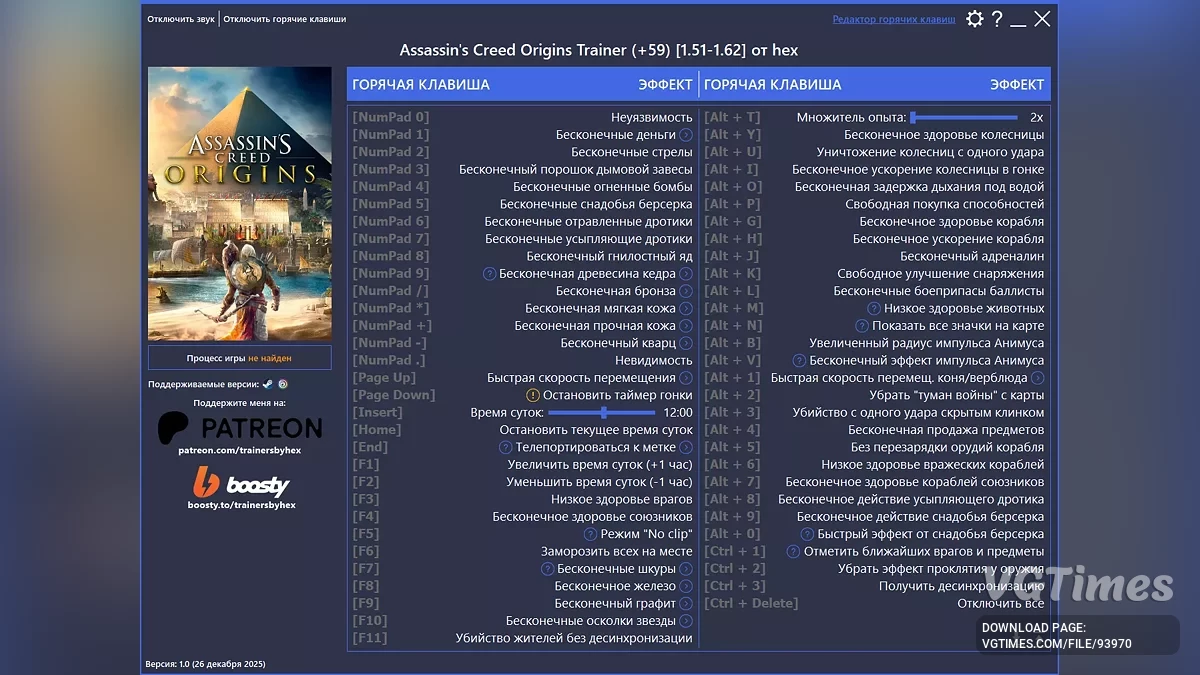Toggle the [F6] hotkey label

pyautogui.click(x=366, y=551)
